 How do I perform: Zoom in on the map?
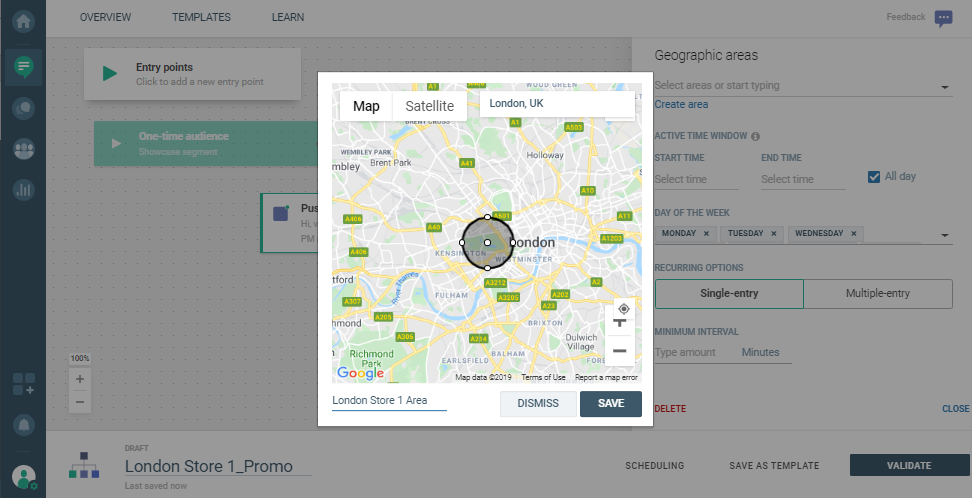coord(620,323)
